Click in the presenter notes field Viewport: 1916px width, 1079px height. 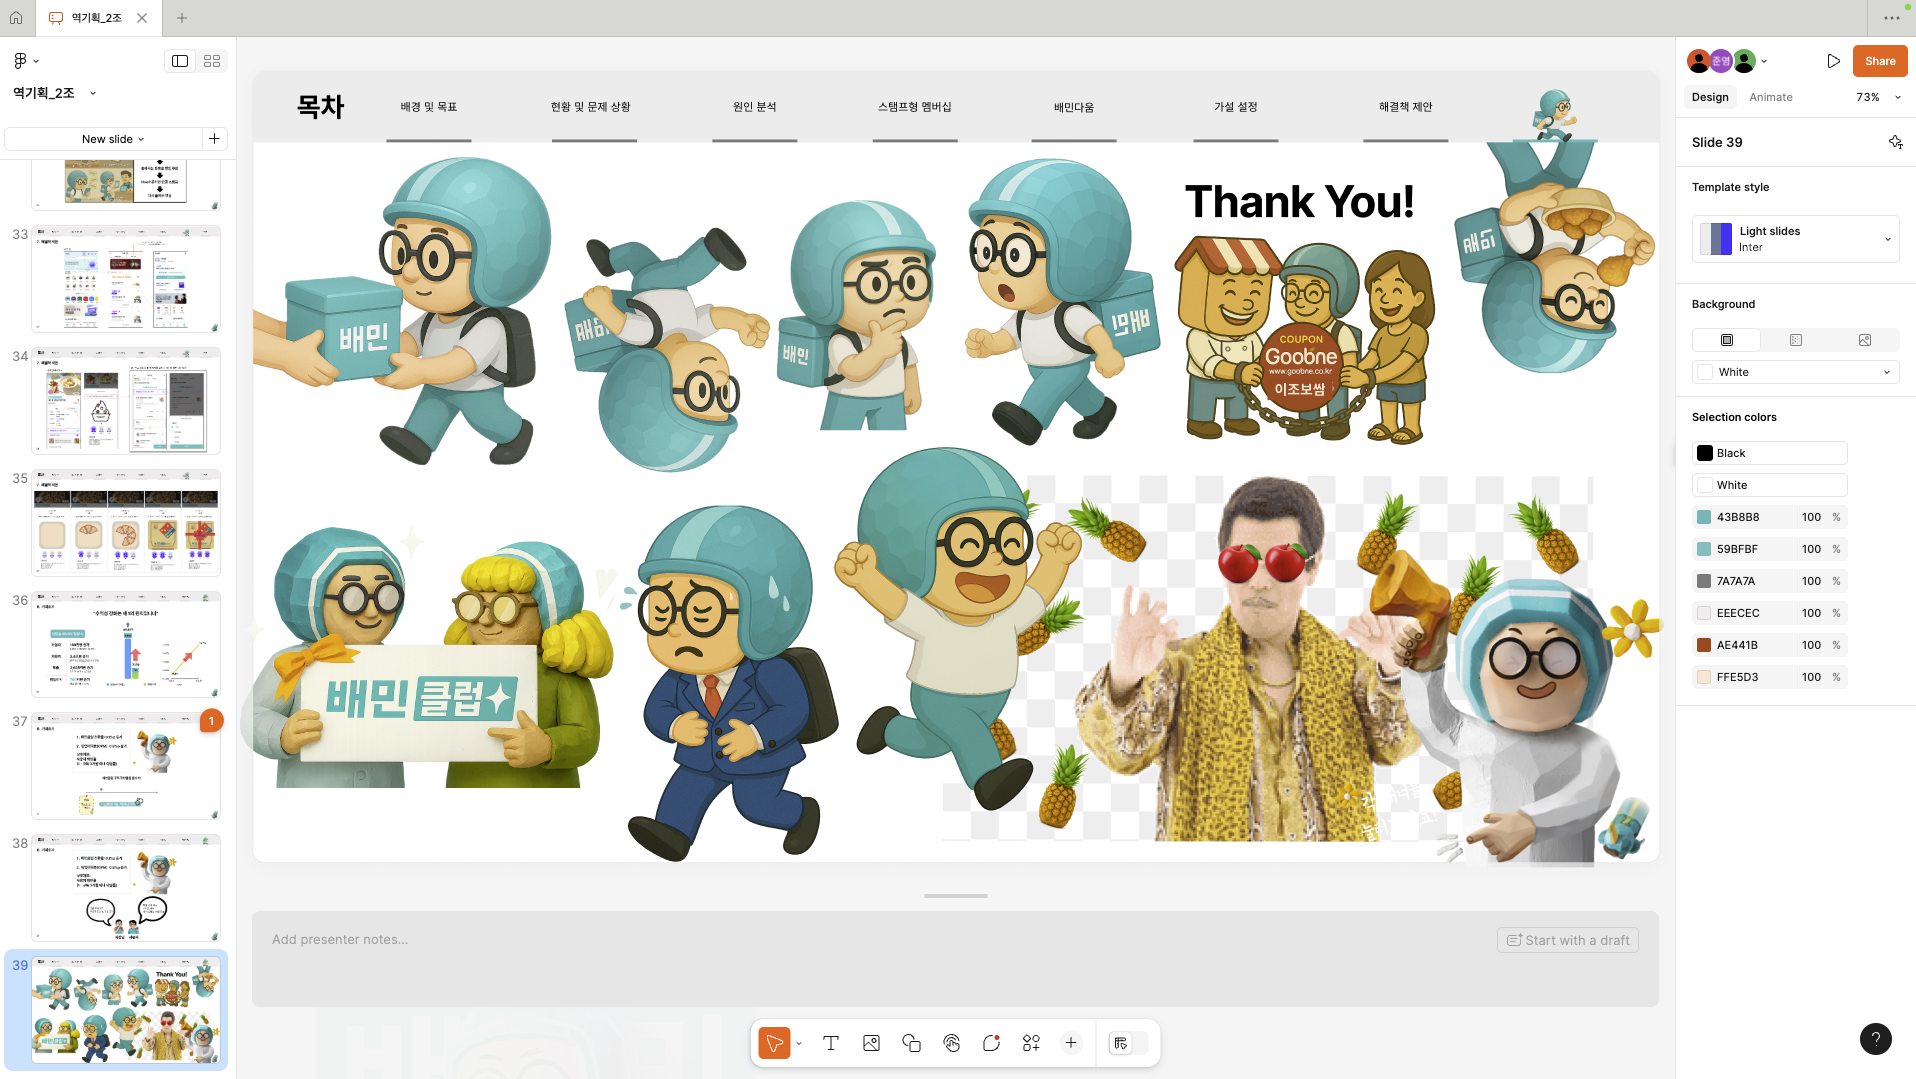pyautogui.click(x=955, y=958)
